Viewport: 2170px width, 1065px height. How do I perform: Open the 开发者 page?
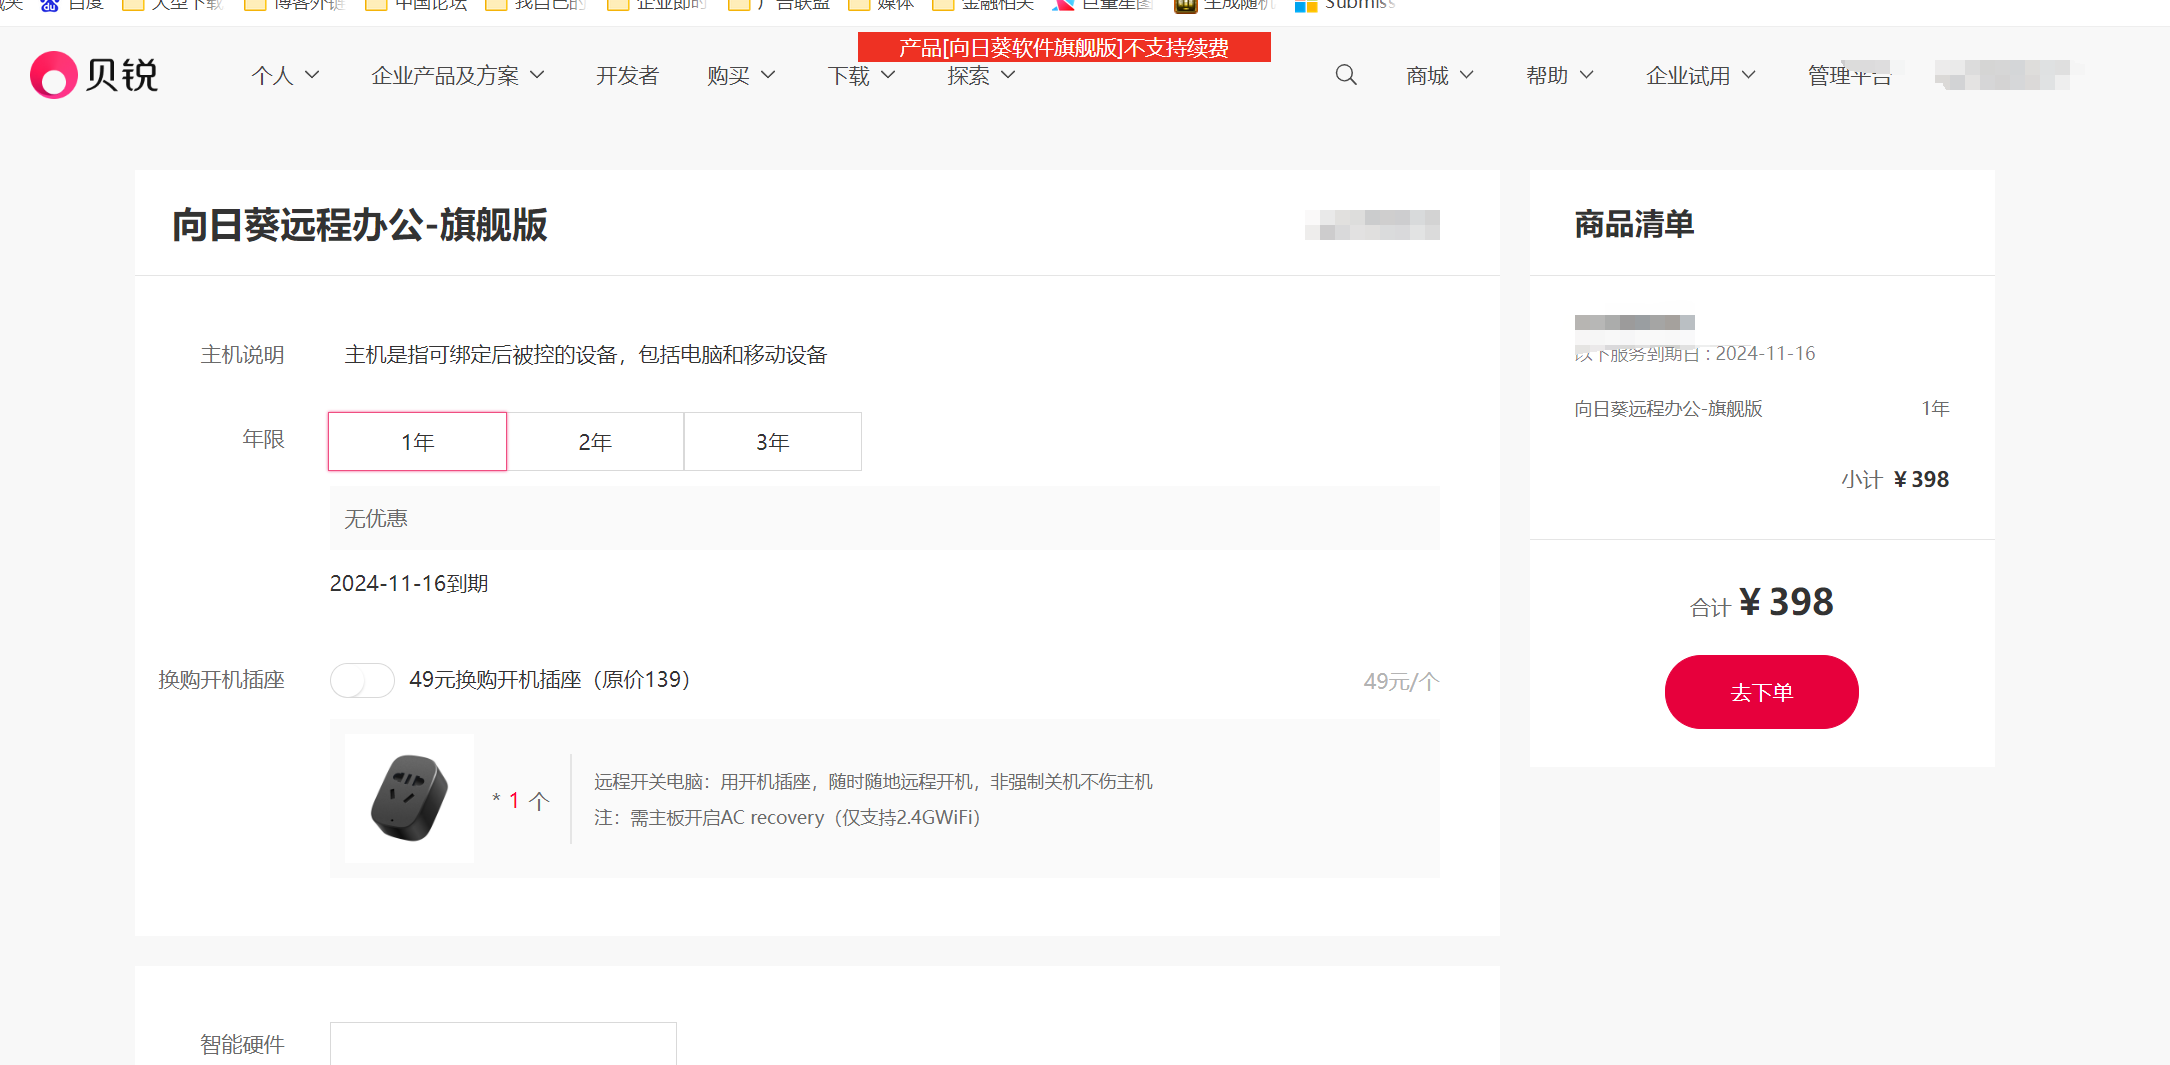(x=628, y=75)
